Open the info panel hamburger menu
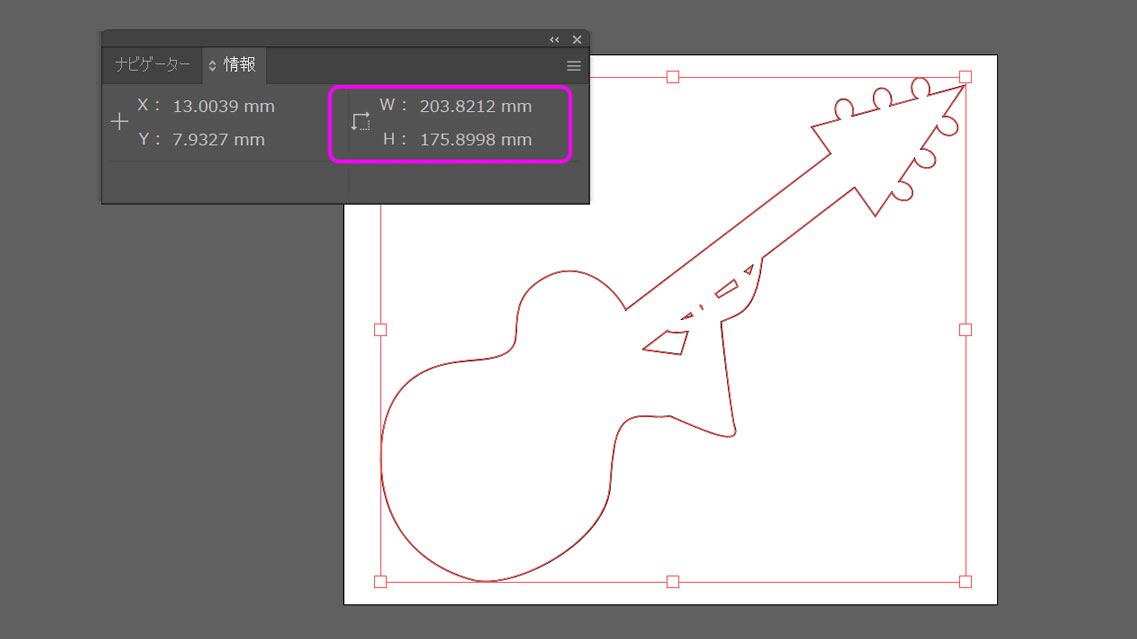The width and height of the screenshot is (1137, 639). (573, 66)
